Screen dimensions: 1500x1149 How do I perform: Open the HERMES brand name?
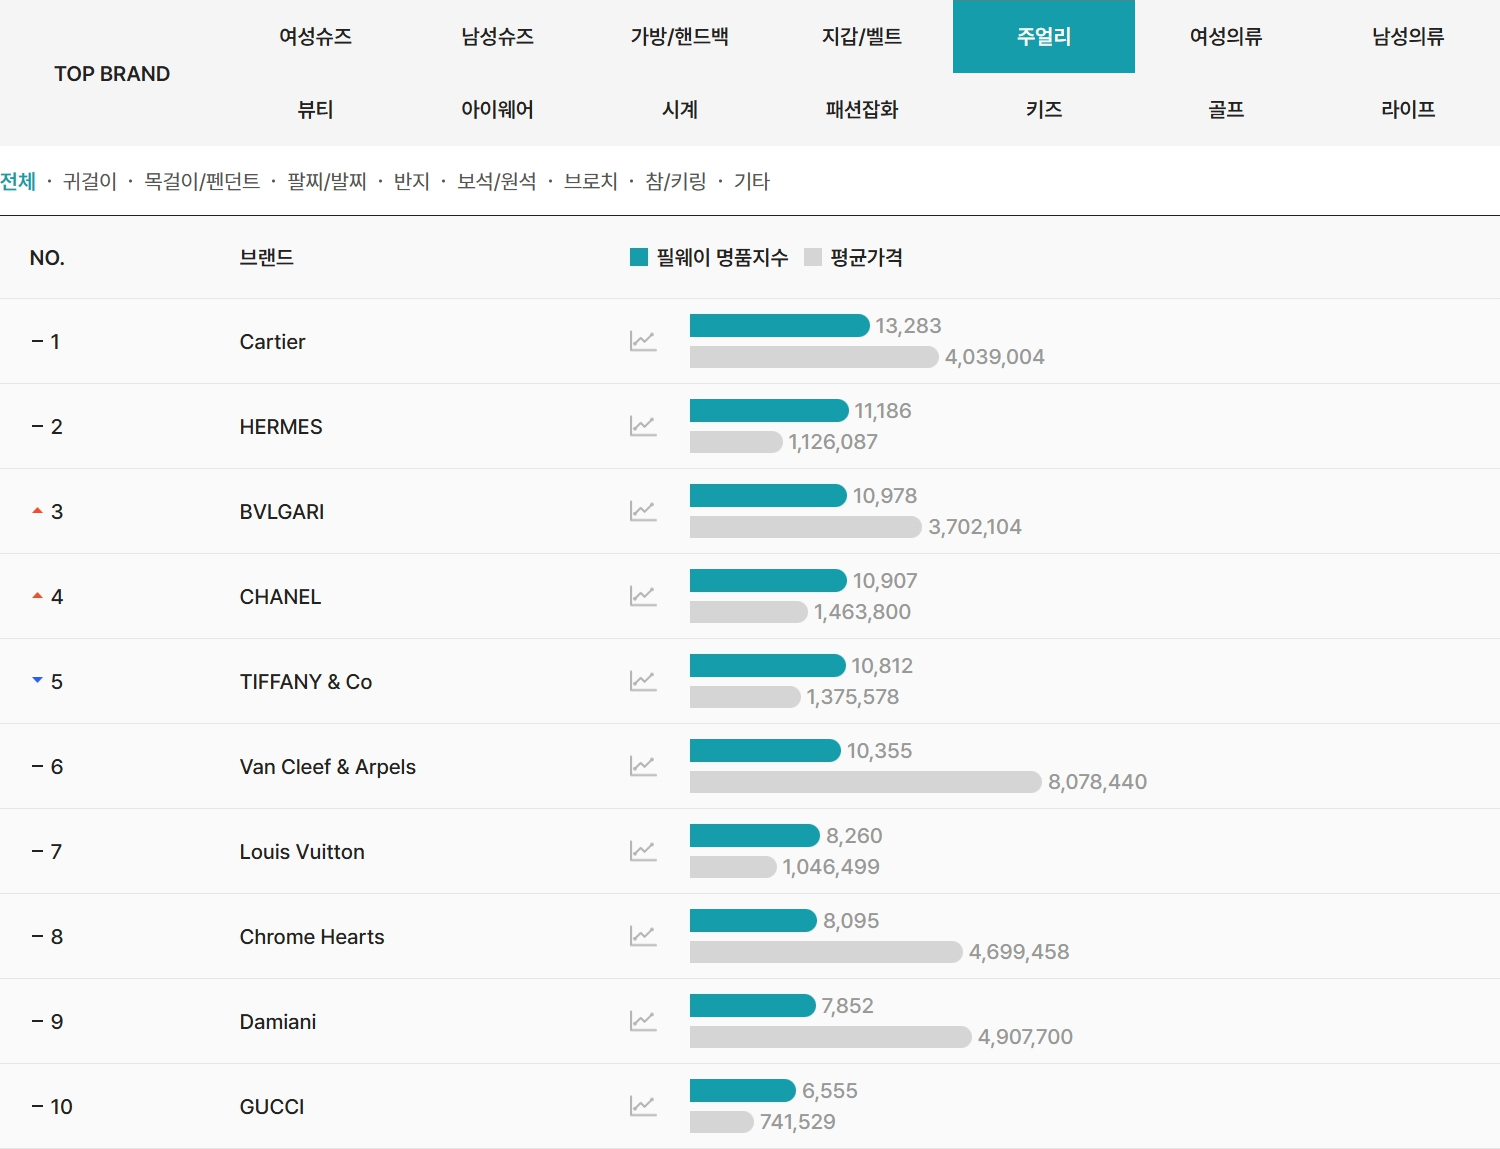click(x=281, y=427)
